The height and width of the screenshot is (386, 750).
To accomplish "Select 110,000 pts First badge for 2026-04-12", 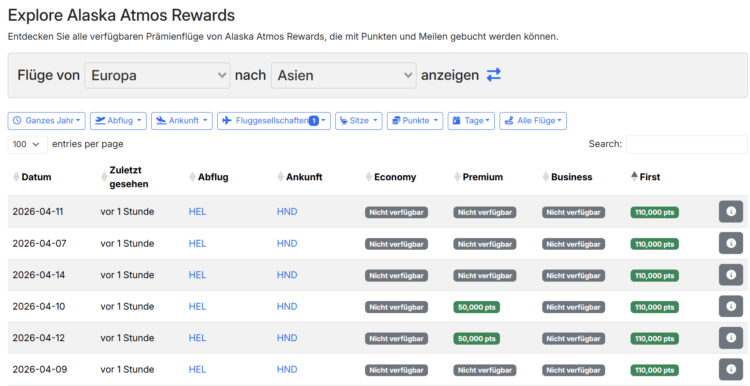I will click(x=654, y=339).
